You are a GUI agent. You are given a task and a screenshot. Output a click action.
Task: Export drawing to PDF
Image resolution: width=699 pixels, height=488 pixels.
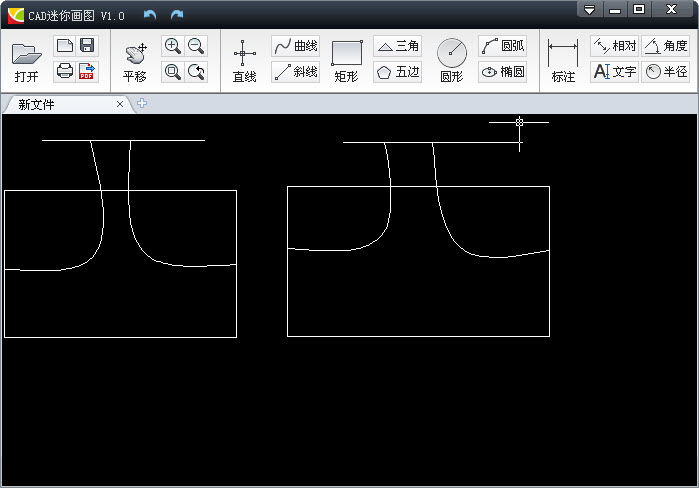tap(88, 71)
